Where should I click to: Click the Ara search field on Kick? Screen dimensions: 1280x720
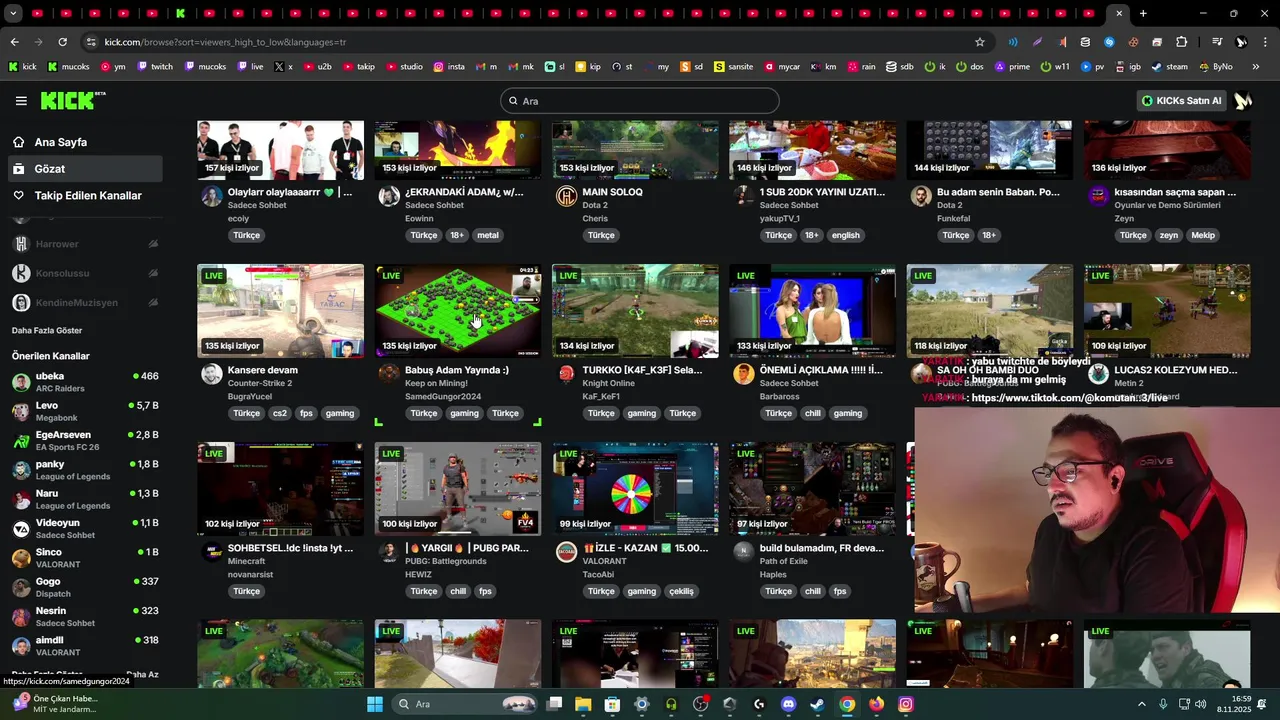pos(640,101)
